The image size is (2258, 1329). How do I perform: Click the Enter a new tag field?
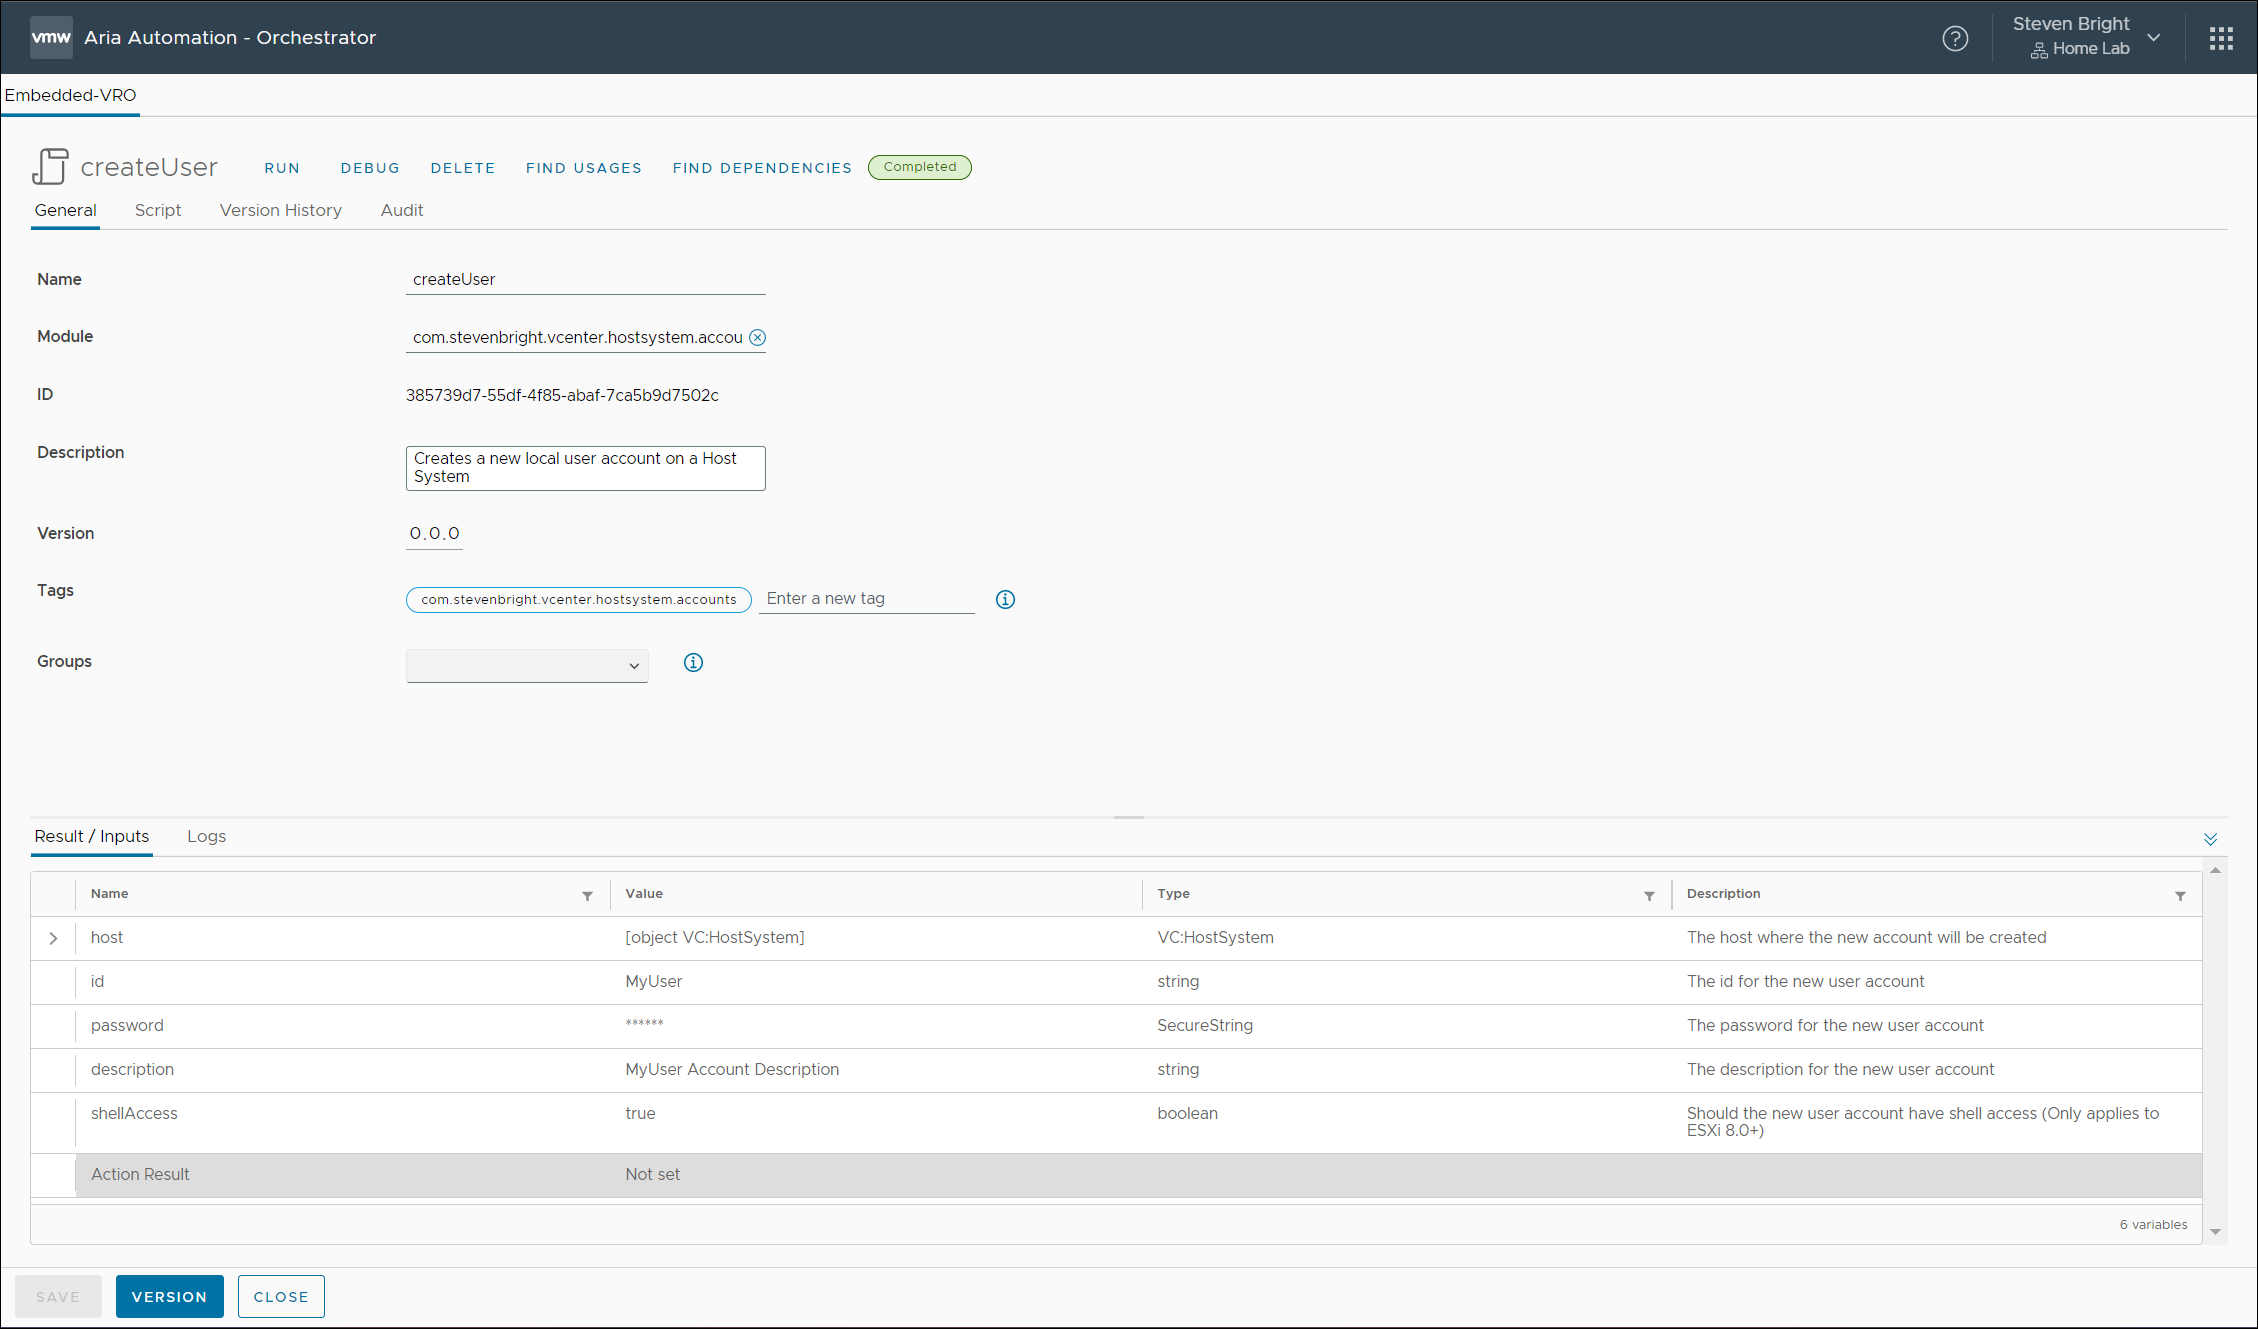click(865, 599)
